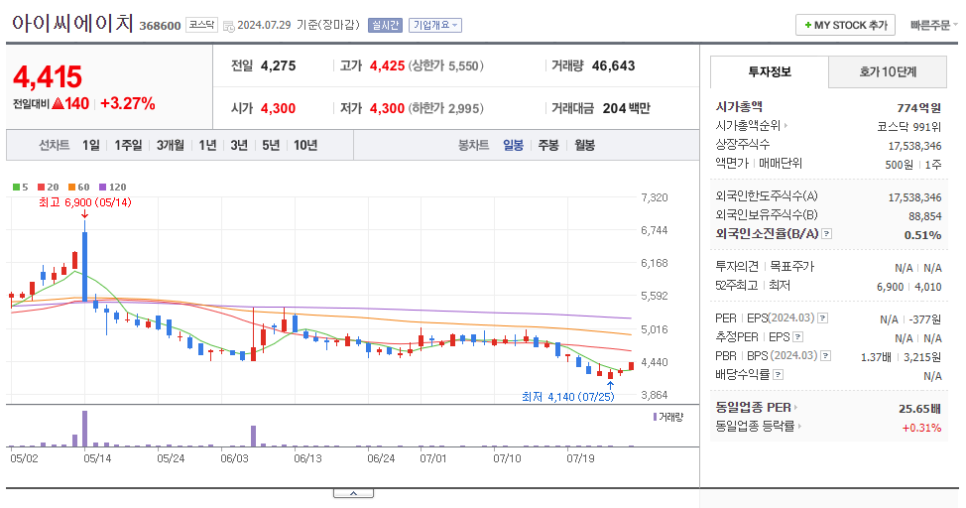Image resolution: width=966 pixels, height=508 pixels.
Task: Toggle the 실시간 real-time badge
Action: point(385,25)
